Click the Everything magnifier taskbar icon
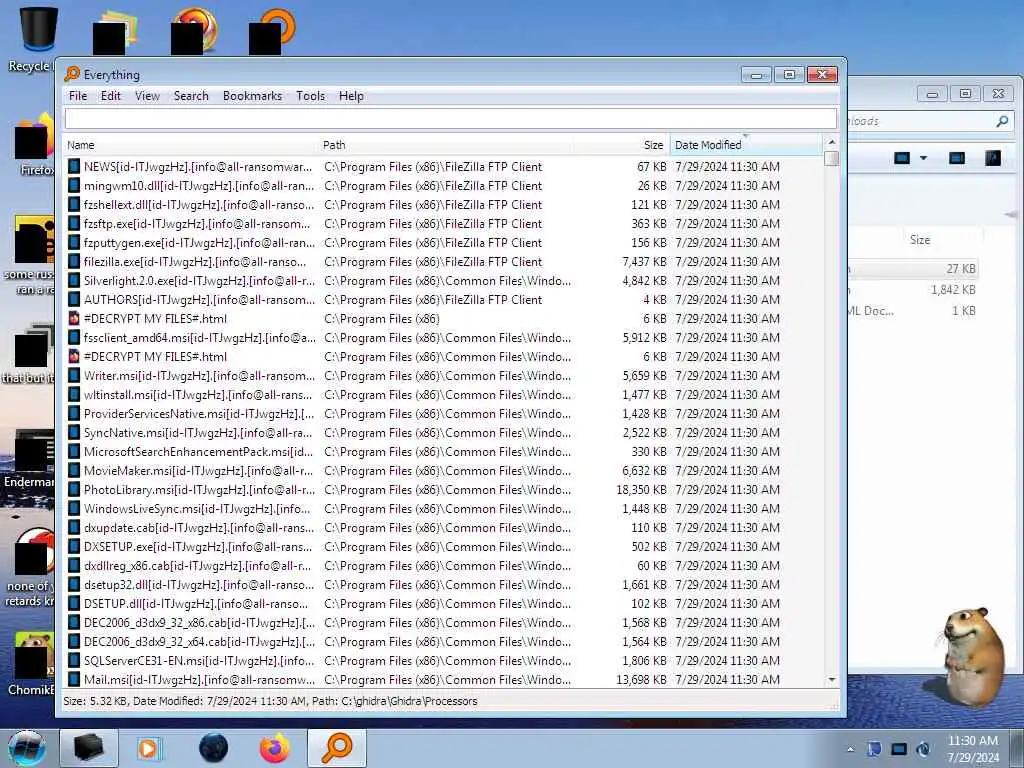1024x768 pixels. click(x=337, y=748)
